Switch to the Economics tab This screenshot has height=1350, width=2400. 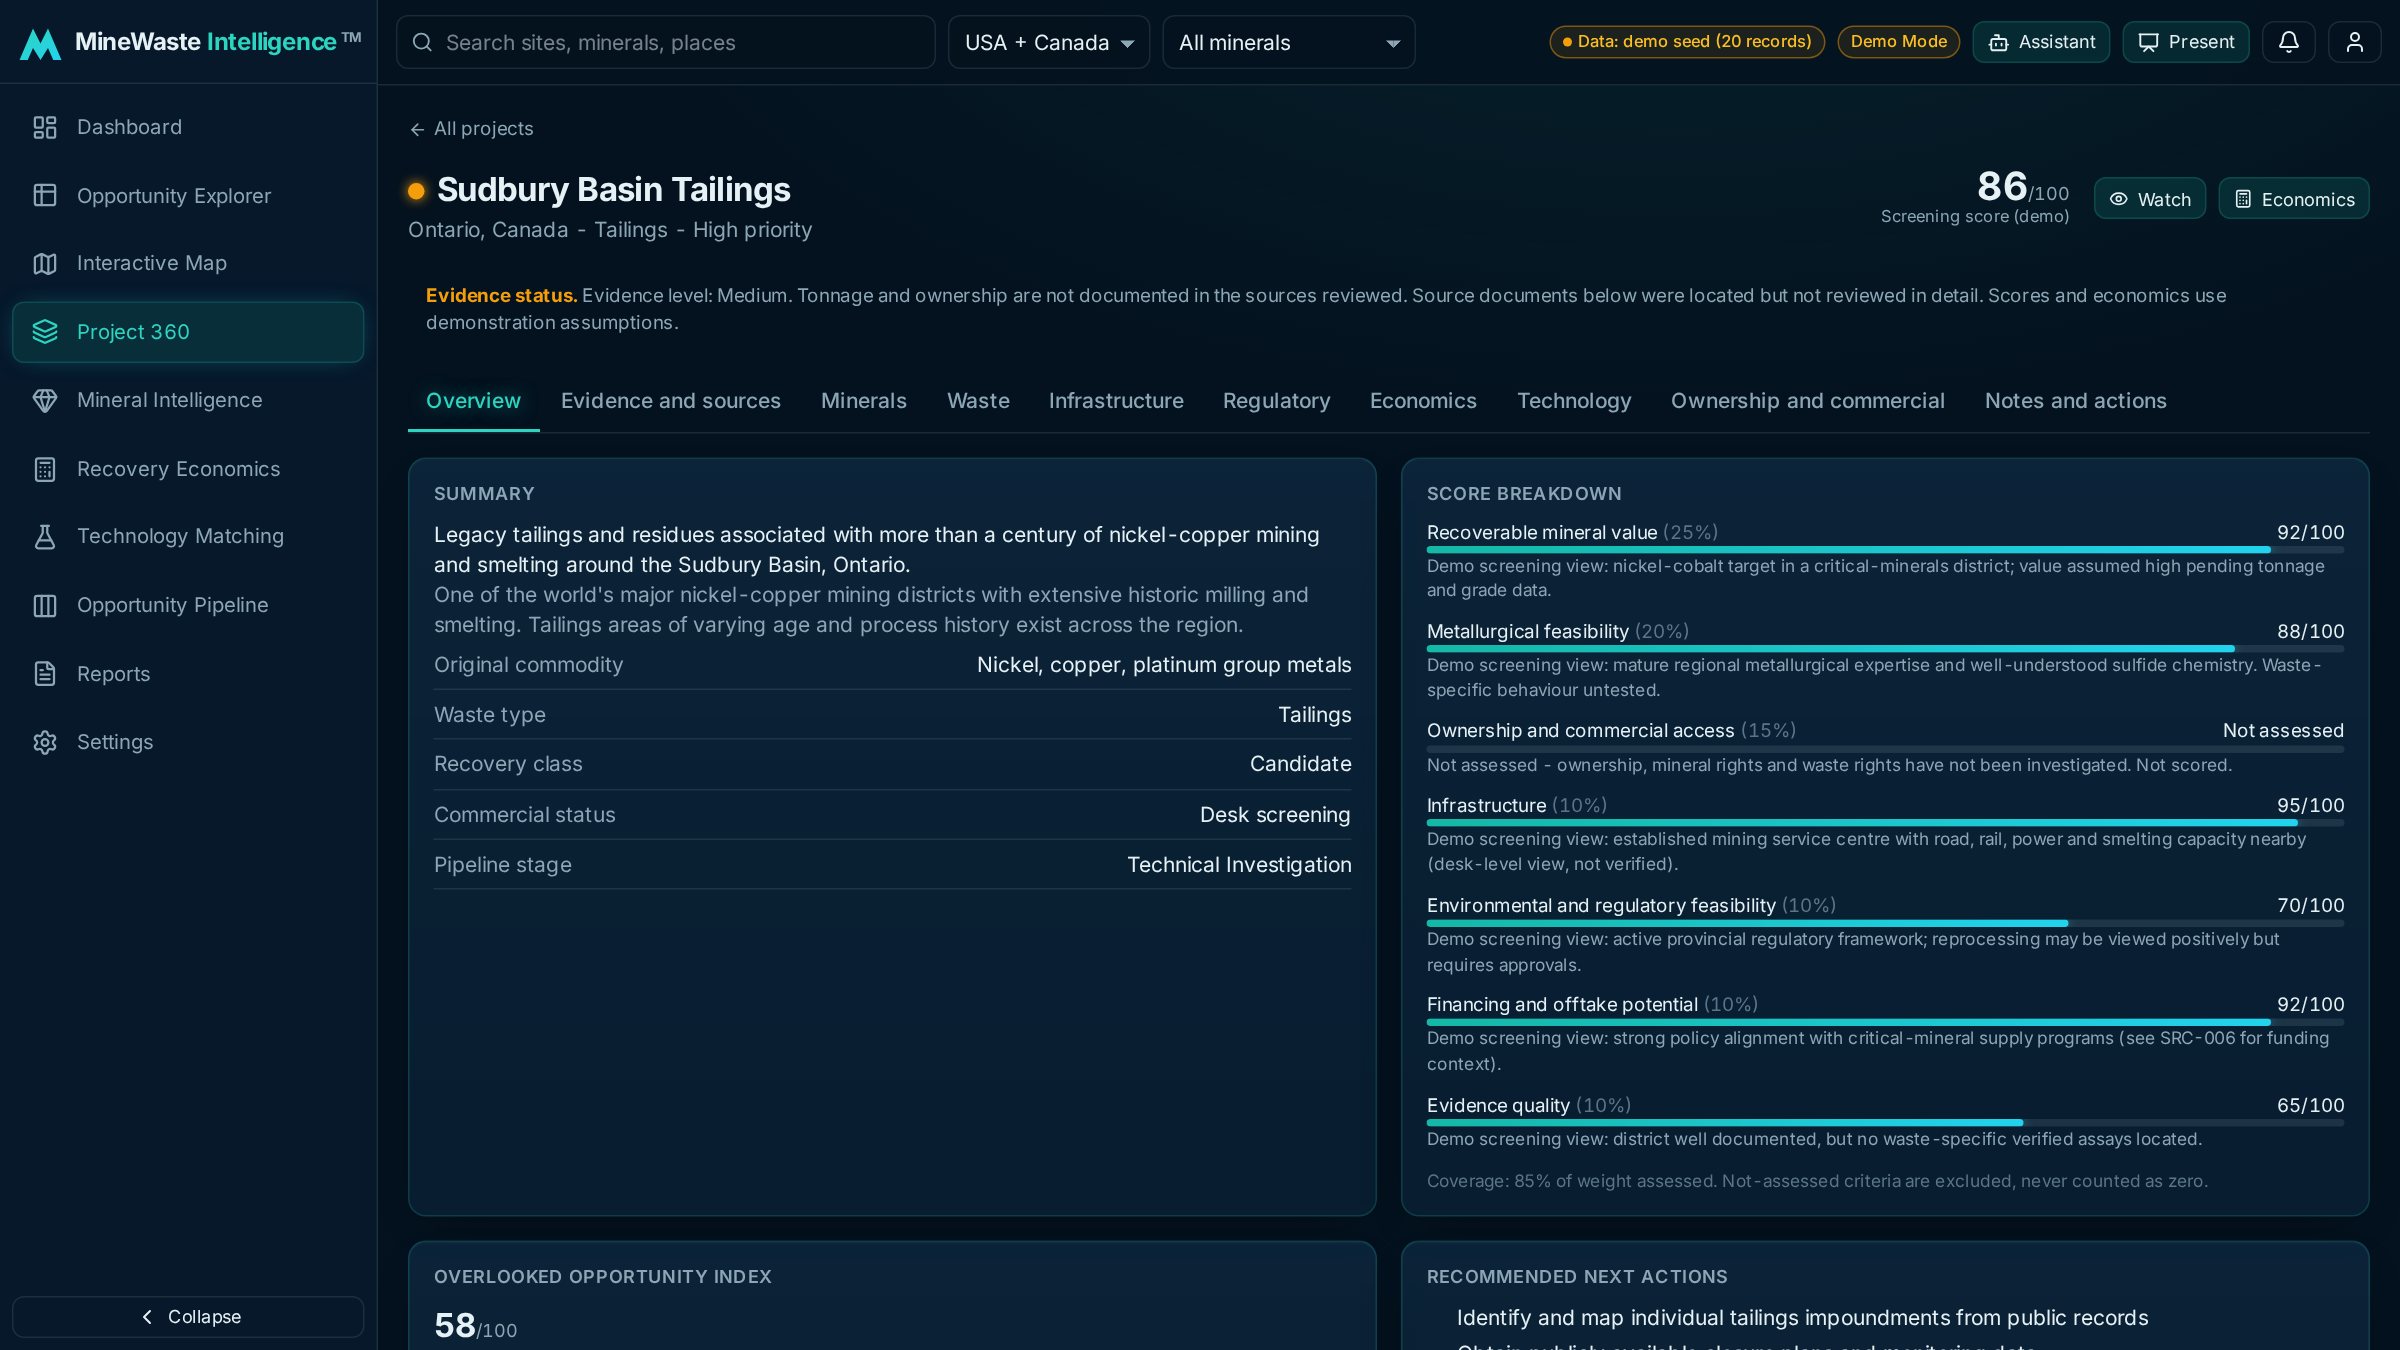(x=1423, y=400)
